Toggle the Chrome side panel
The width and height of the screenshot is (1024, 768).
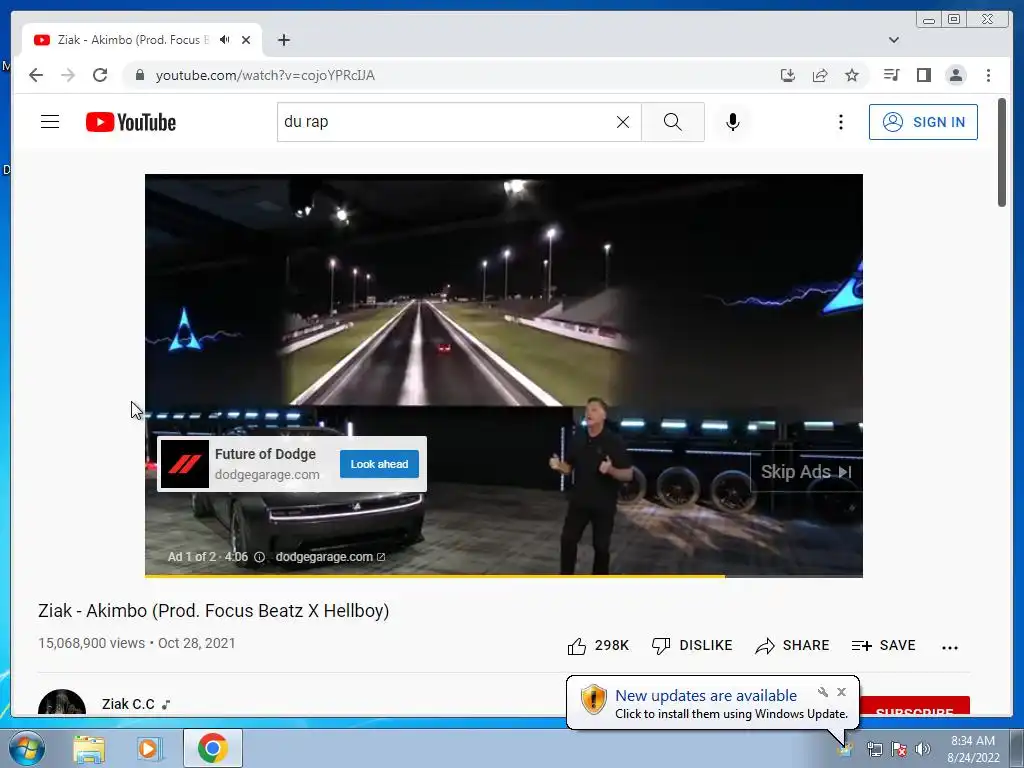coord(923,75)
